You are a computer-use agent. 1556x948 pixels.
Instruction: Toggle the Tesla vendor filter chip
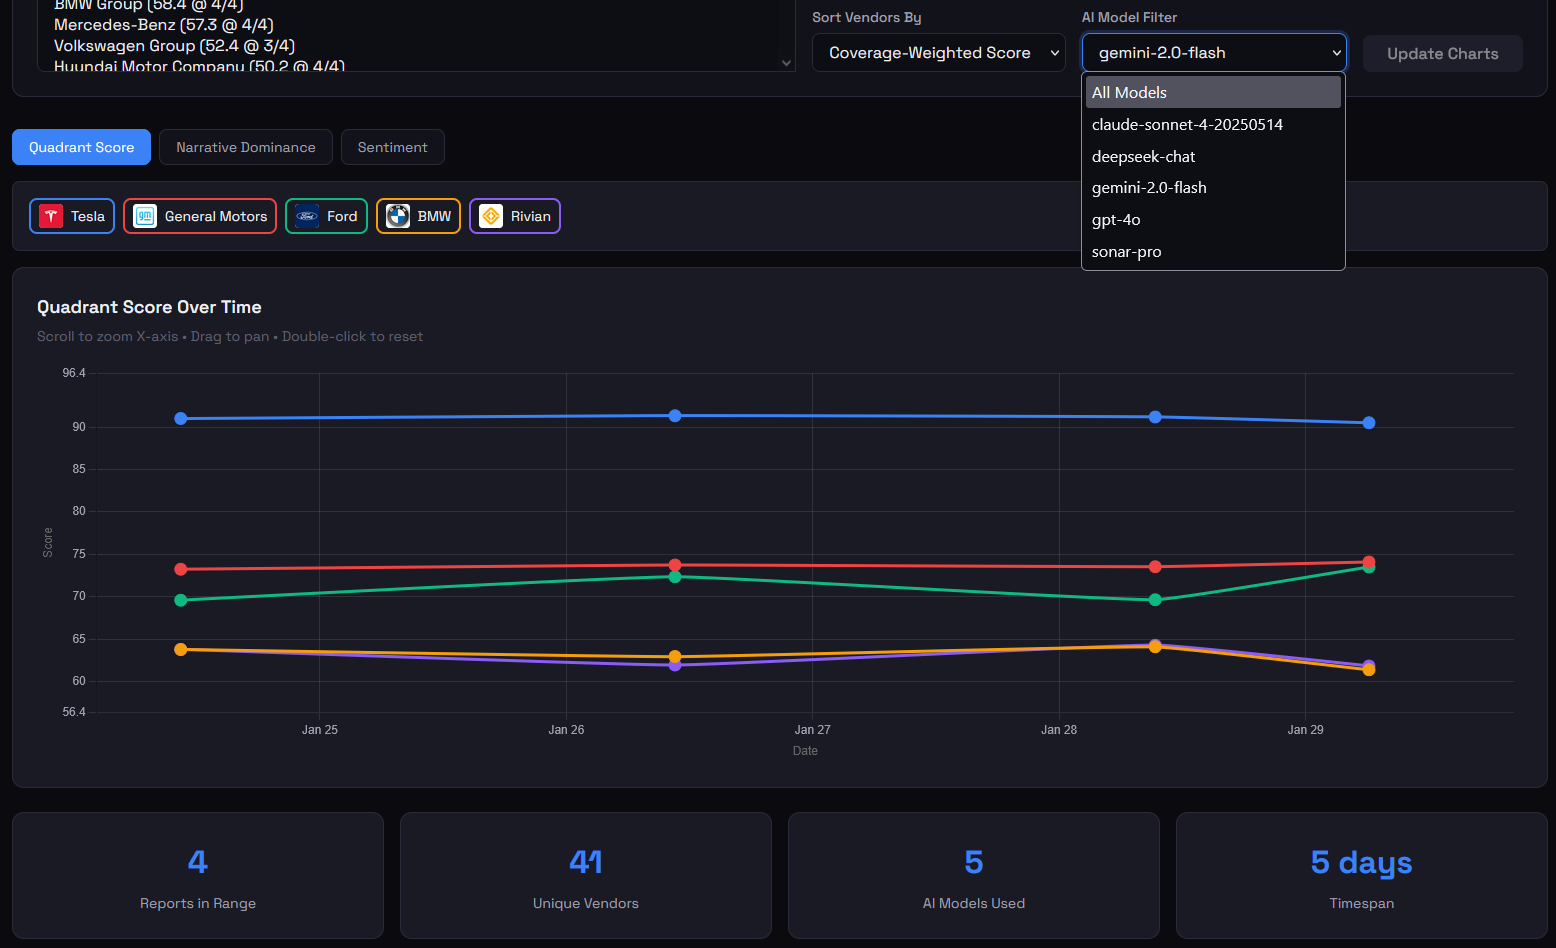[71, 216]
